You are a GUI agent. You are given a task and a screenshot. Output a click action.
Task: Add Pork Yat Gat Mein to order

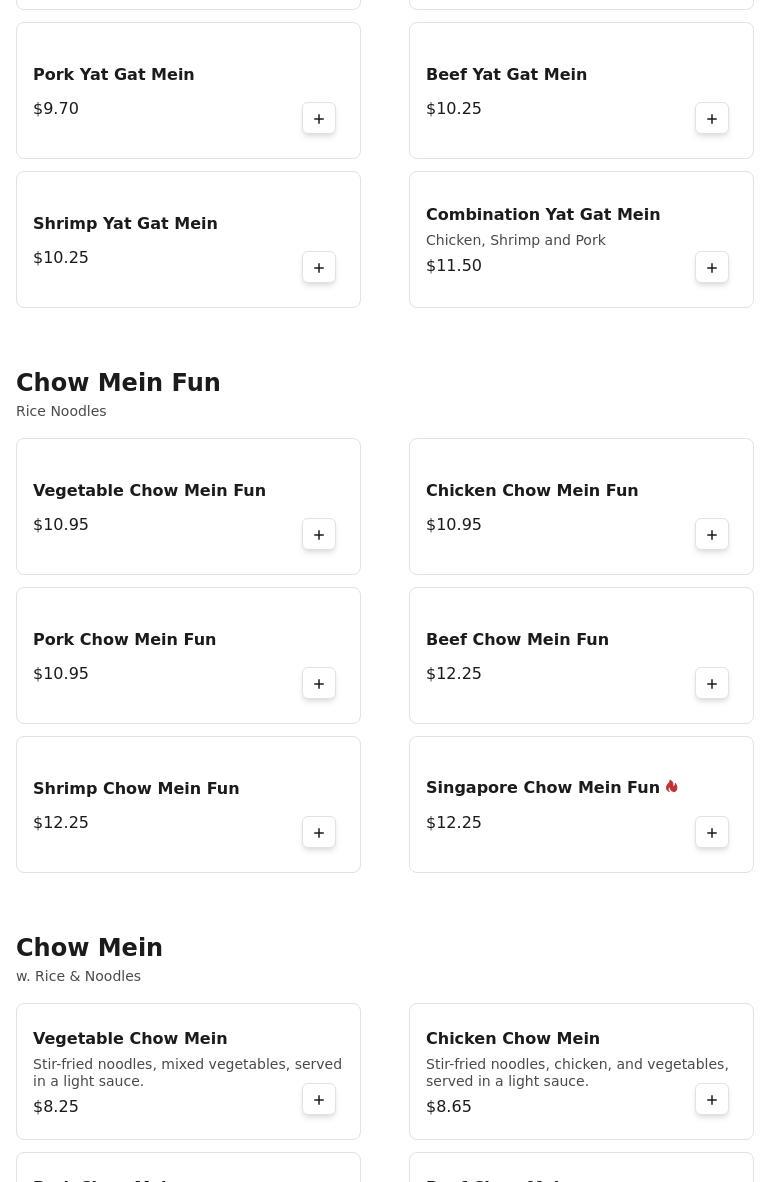319,119
